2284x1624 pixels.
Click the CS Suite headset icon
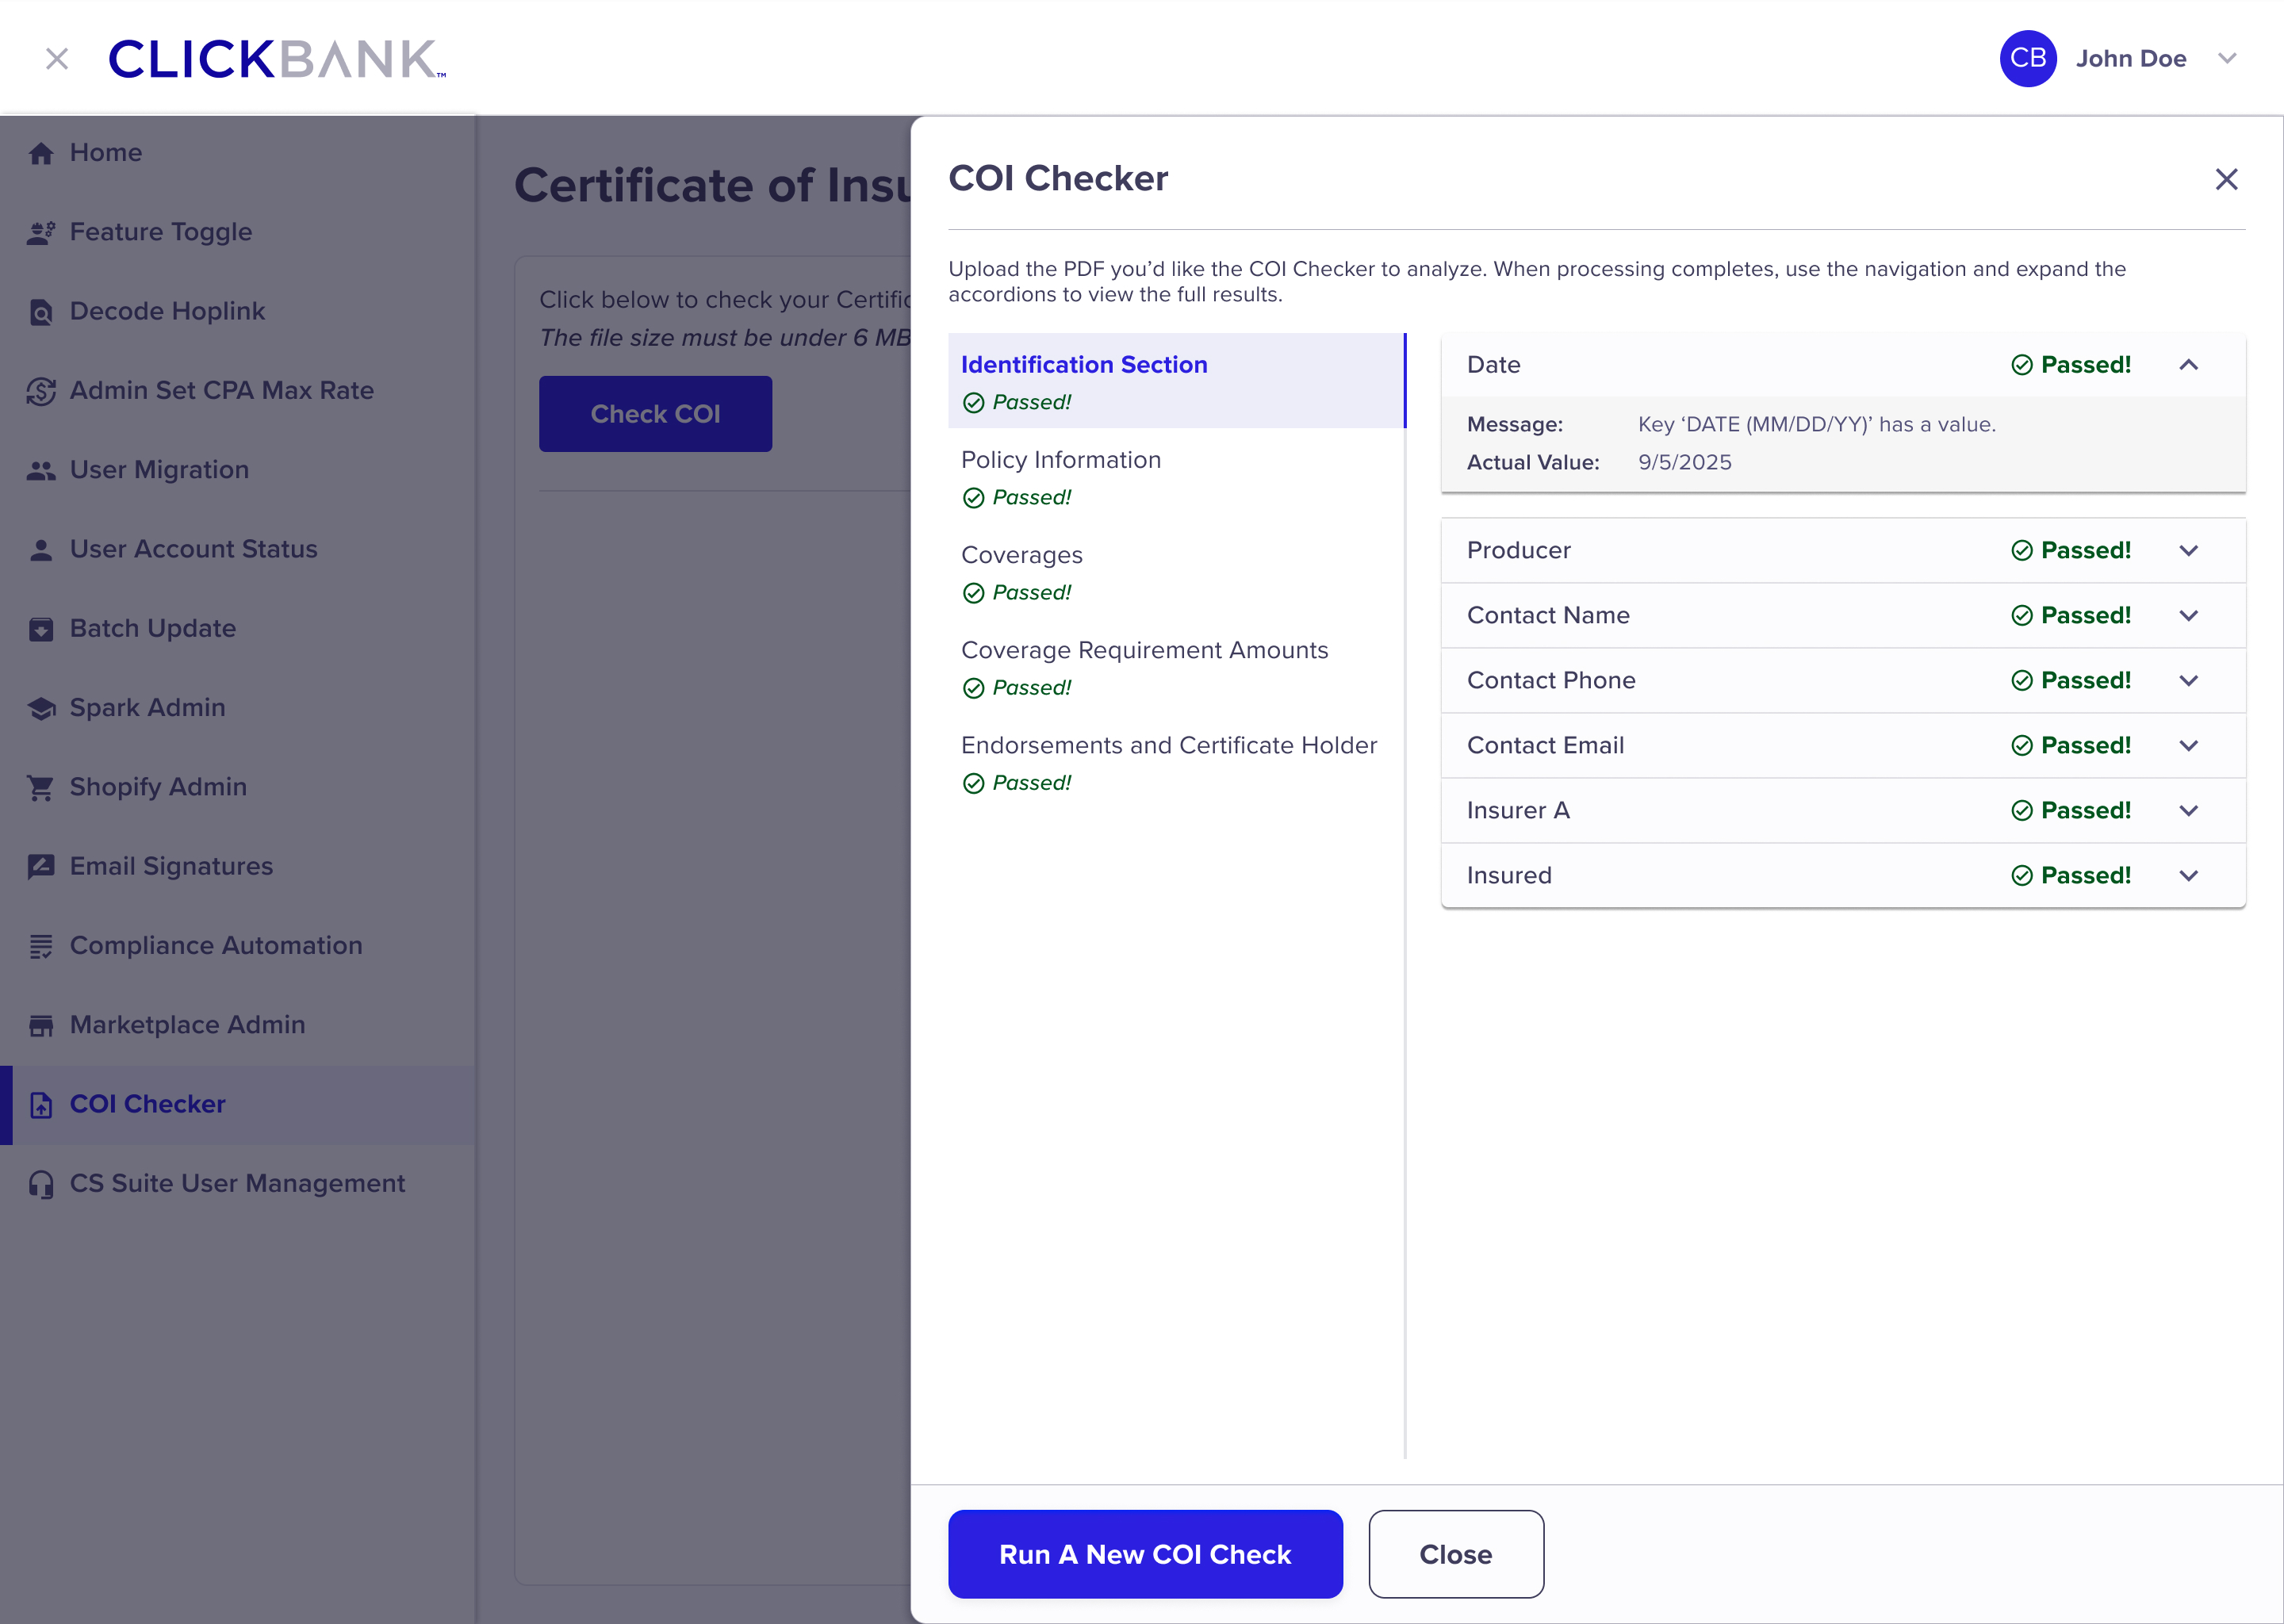click(x=40, y=1184)
